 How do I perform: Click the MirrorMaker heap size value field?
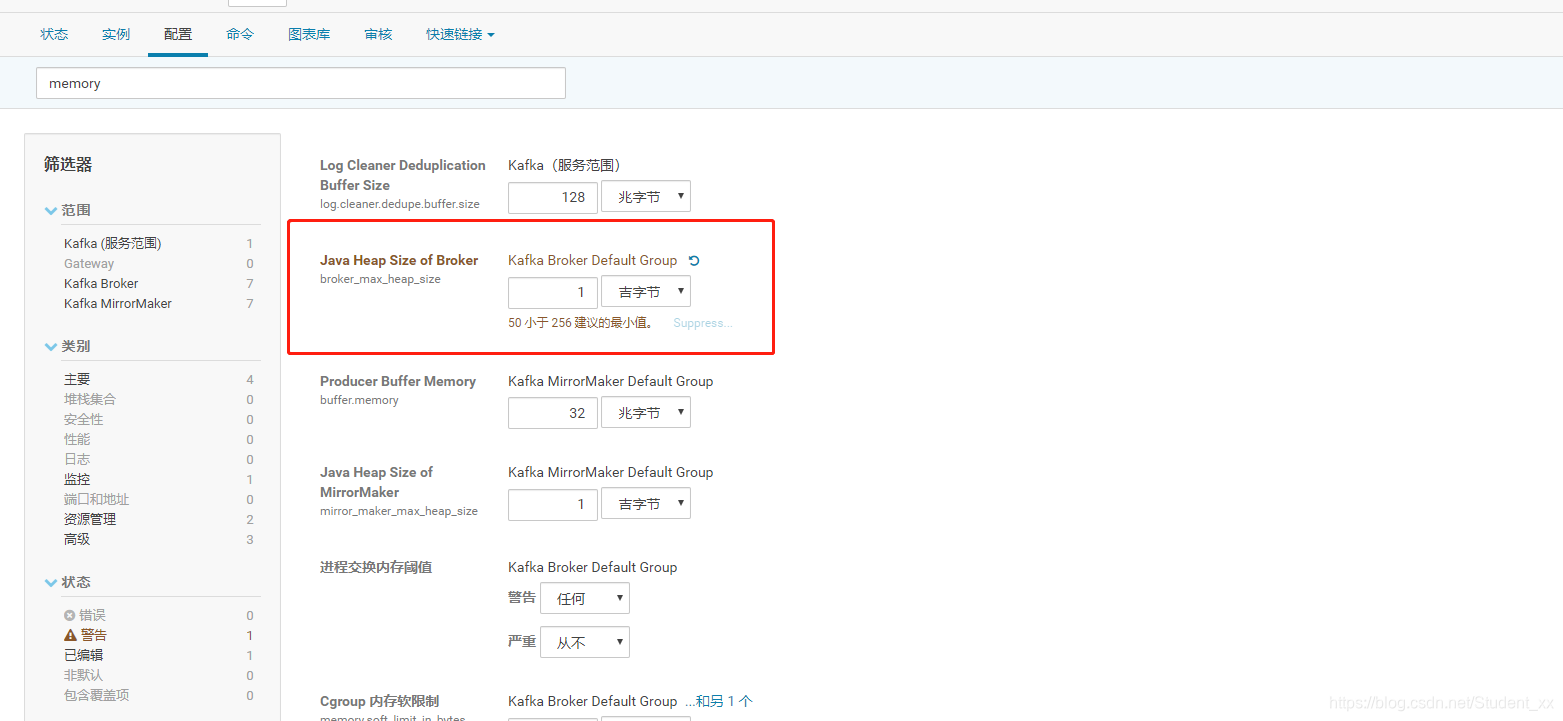click(553, 504)
